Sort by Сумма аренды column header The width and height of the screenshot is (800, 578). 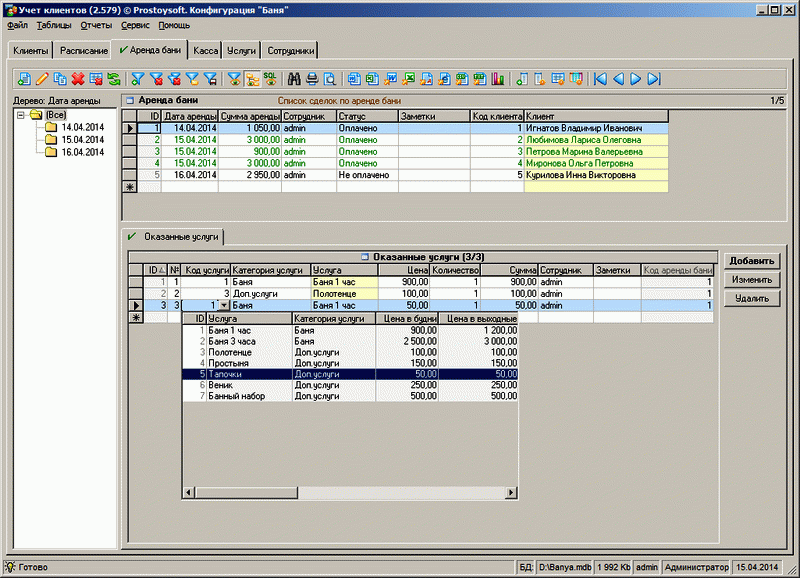pyautogui.click(x=249, y=116)
